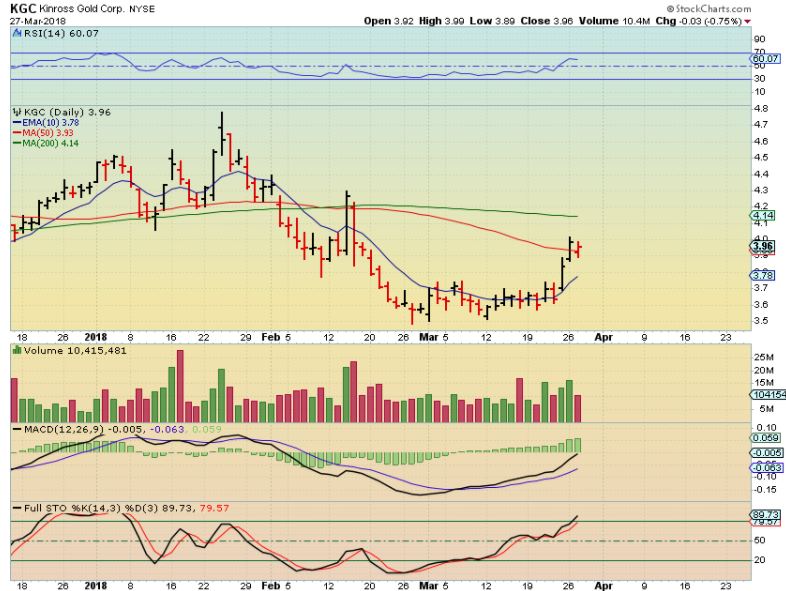Click the Close 3.96 header value

tap(547, 21)
